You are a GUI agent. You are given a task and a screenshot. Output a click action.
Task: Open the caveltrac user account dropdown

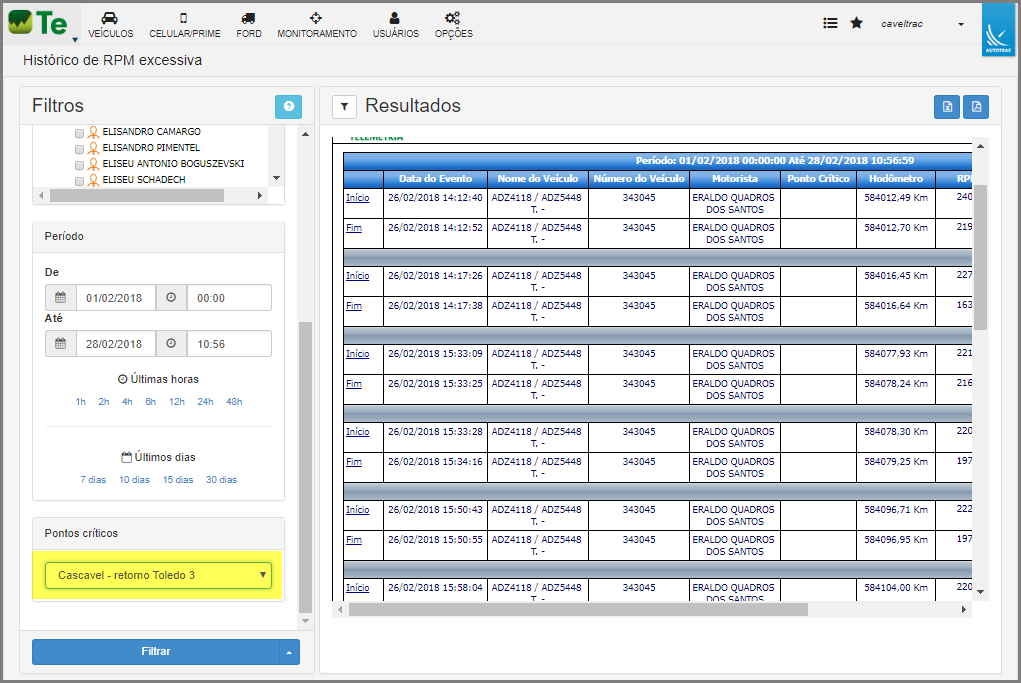[923, 24]
